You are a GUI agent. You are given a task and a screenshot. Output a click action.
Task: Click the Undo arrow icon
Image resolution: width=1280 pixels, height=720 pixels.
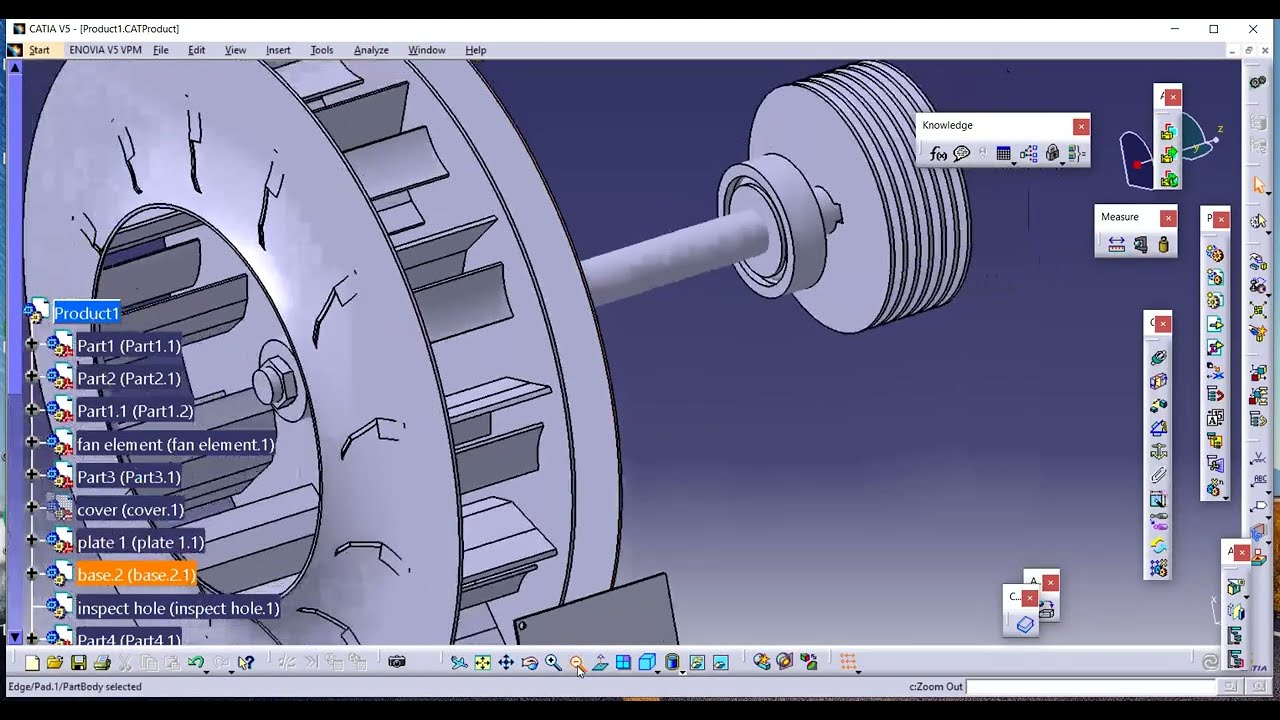[x=196, y=662]
